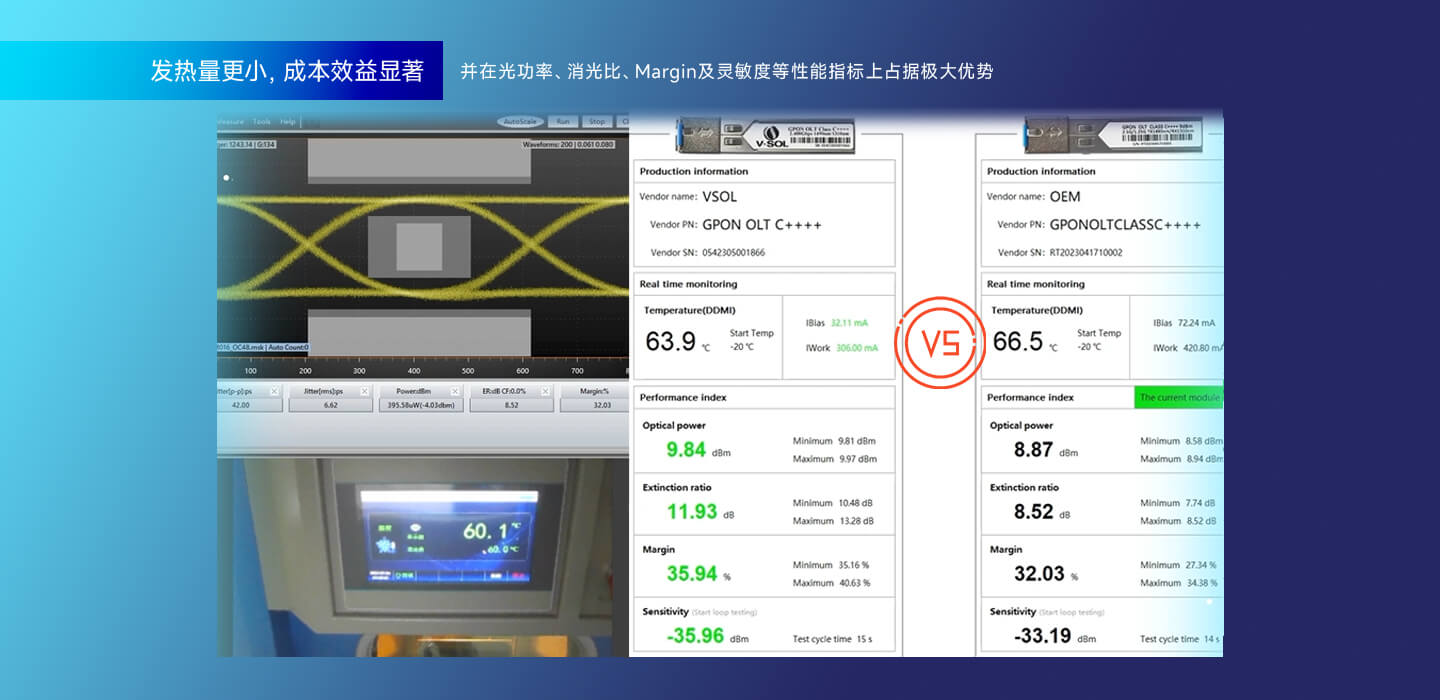Select the 395.58uW(-4.03dbm) power value

[420, 405]
